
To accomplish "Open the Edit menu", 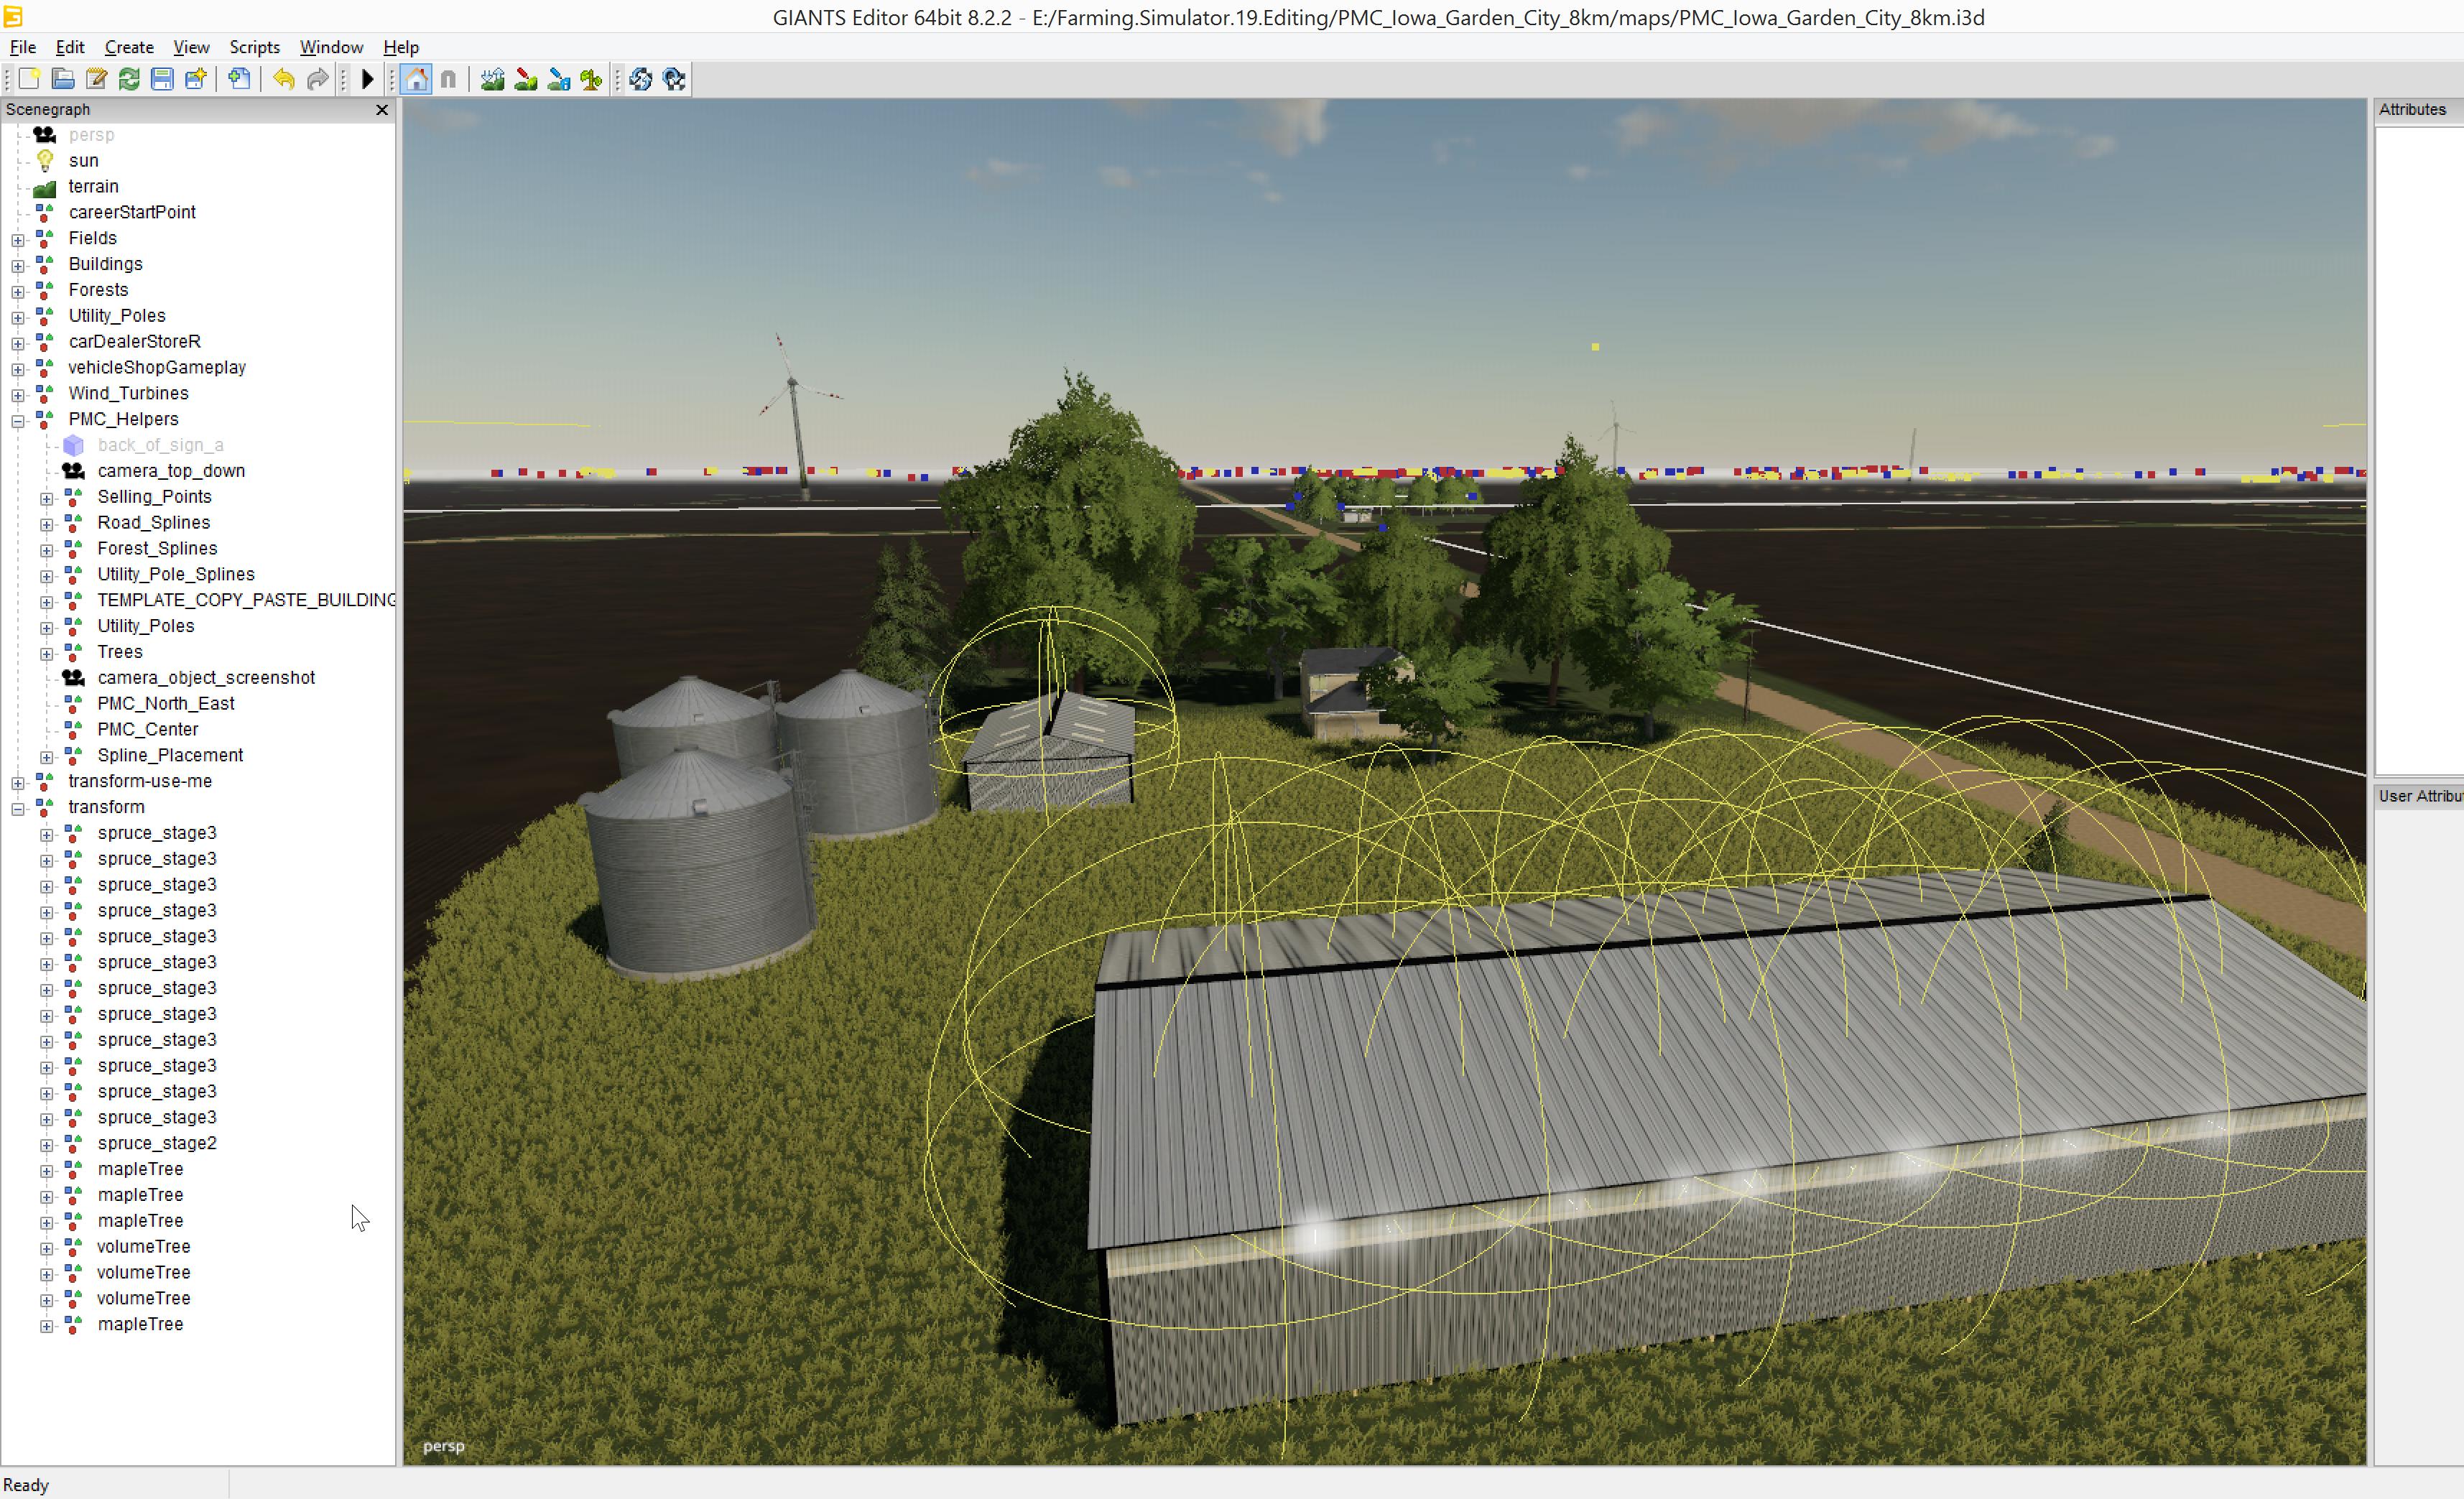I will 70,47.
